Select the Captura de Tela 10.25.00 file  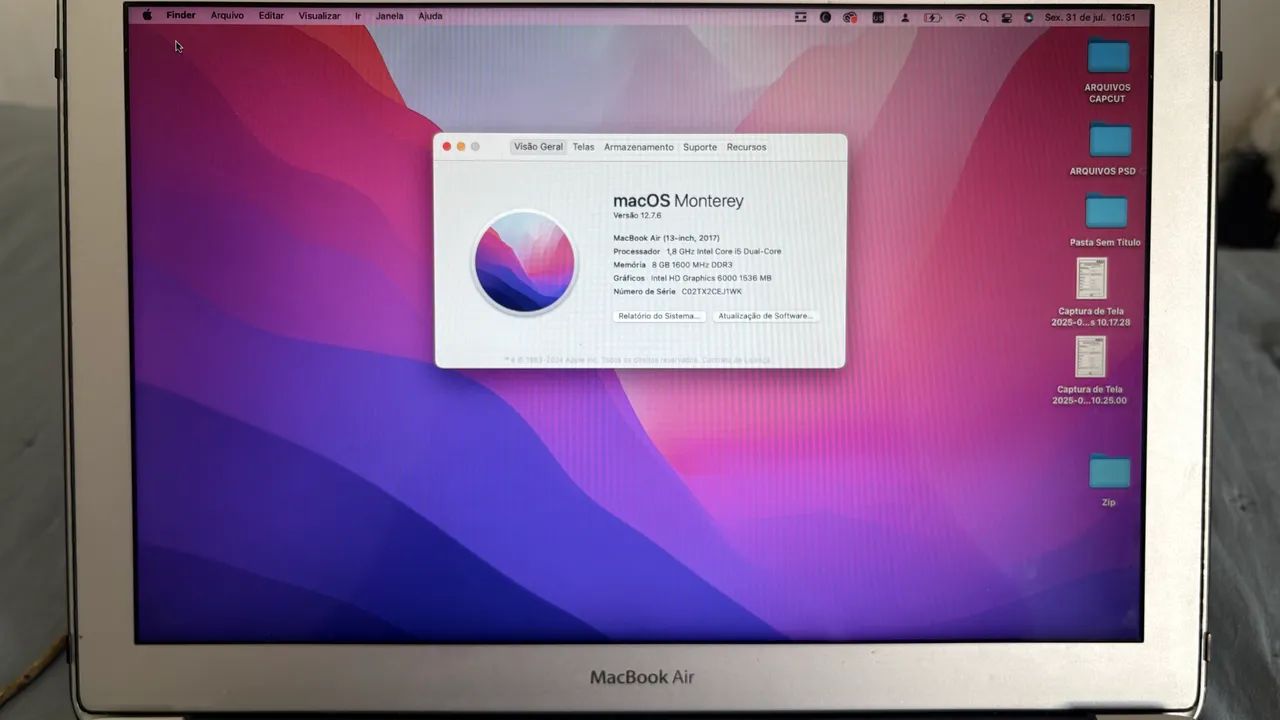click(x=1090, y=357)
